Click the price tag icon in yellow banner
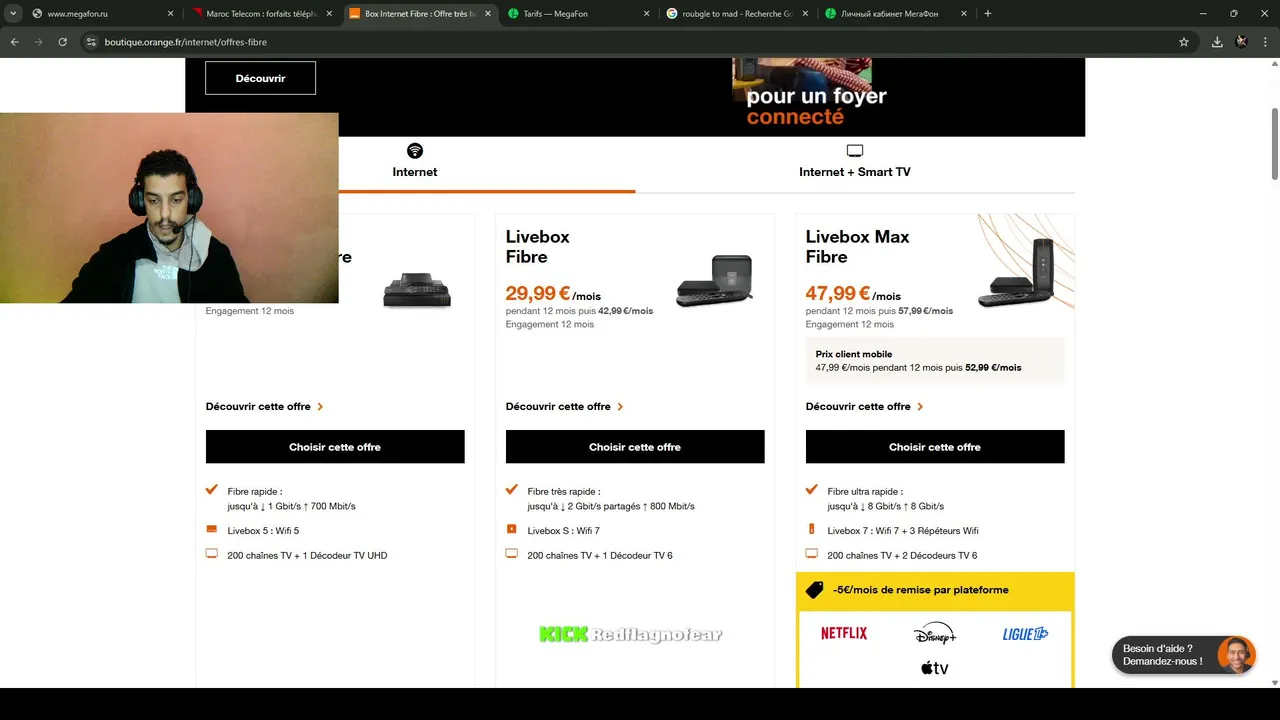The height and width of the screenshot is (720, 1280). (x=814, y=590)
